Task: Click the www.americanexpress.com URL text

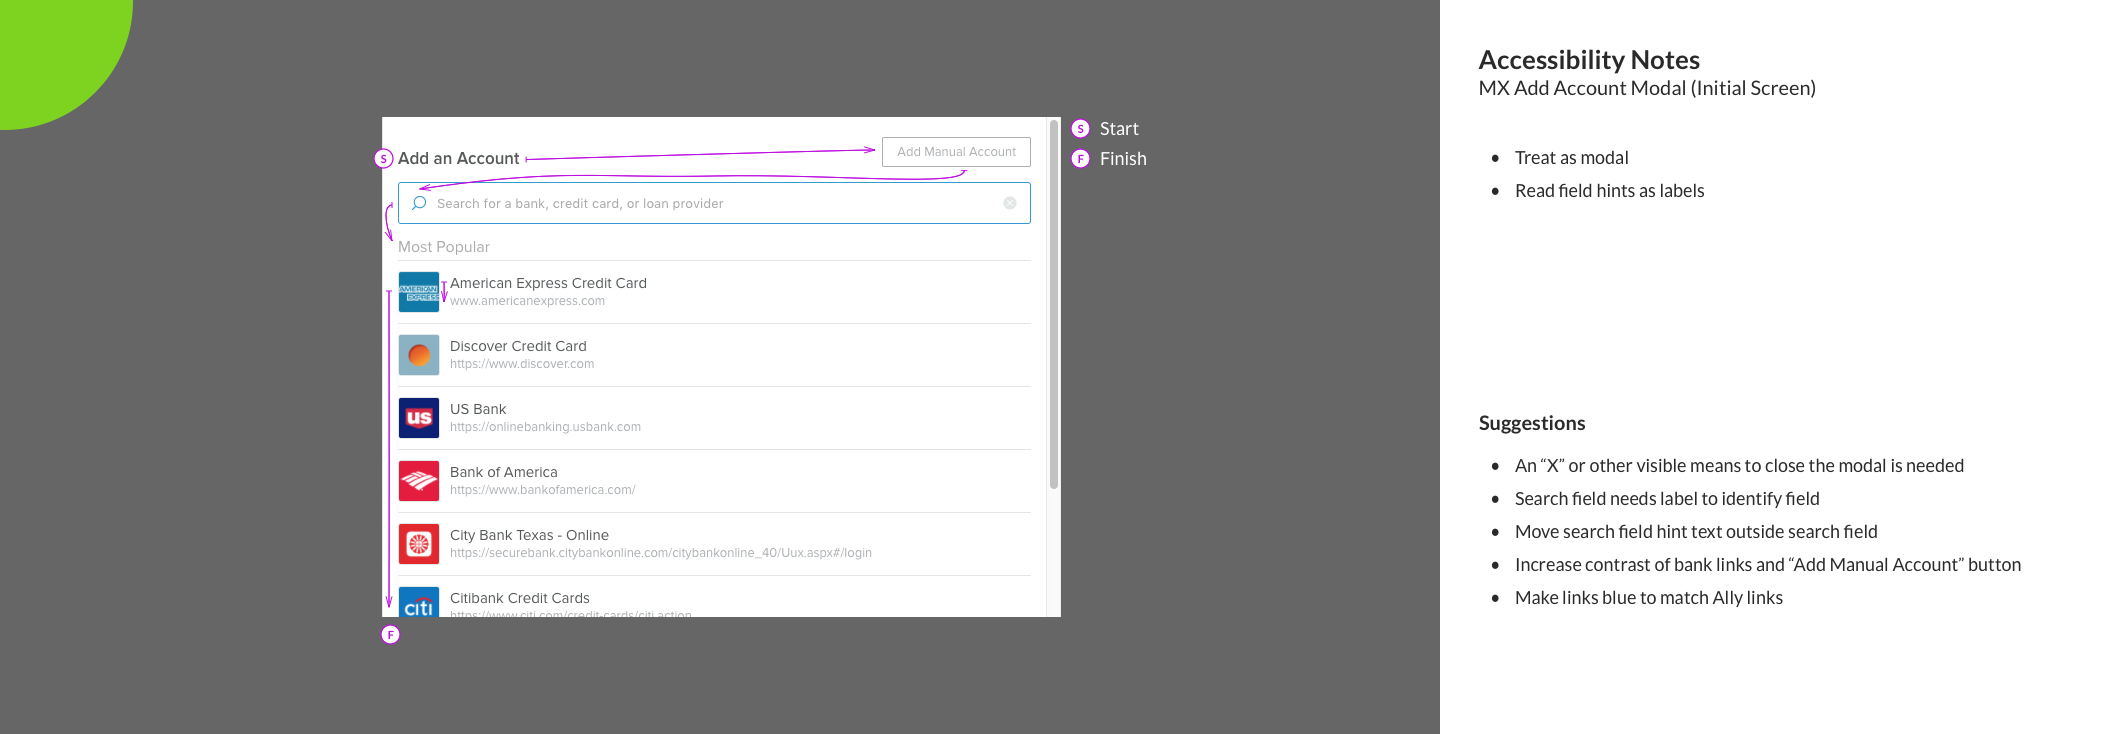Action: [x=527, y=301]
